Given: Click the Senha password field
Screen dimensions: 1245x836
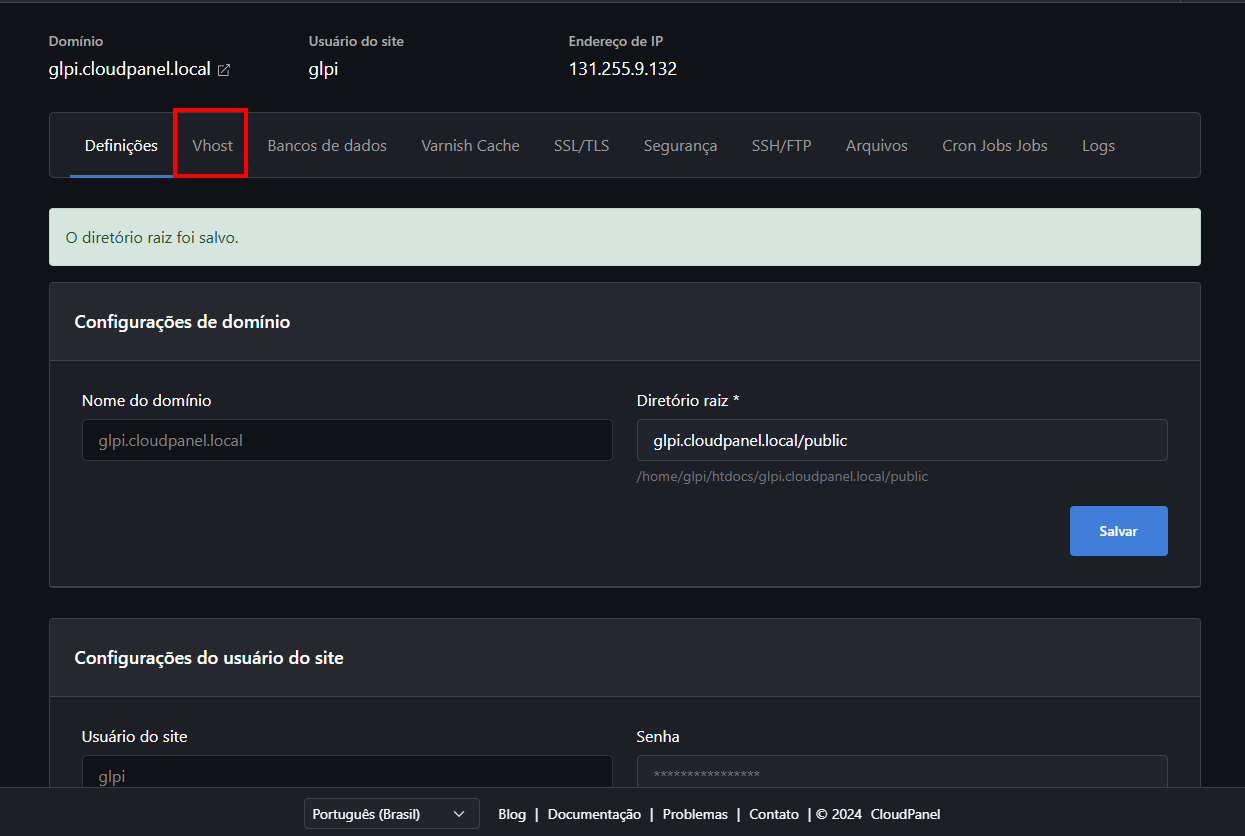Looking at the screenshot, I should [x=901, y=772].
